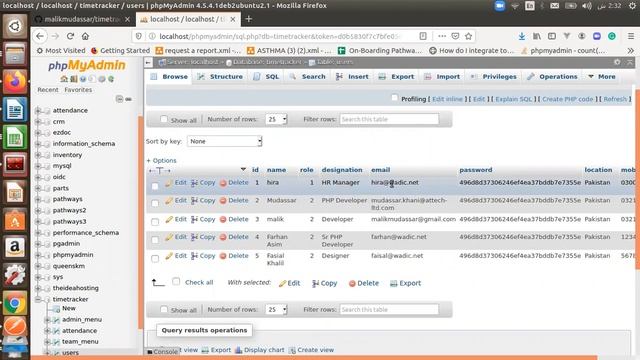
Task: Expand the mysql database node
Action: point(38,166)
